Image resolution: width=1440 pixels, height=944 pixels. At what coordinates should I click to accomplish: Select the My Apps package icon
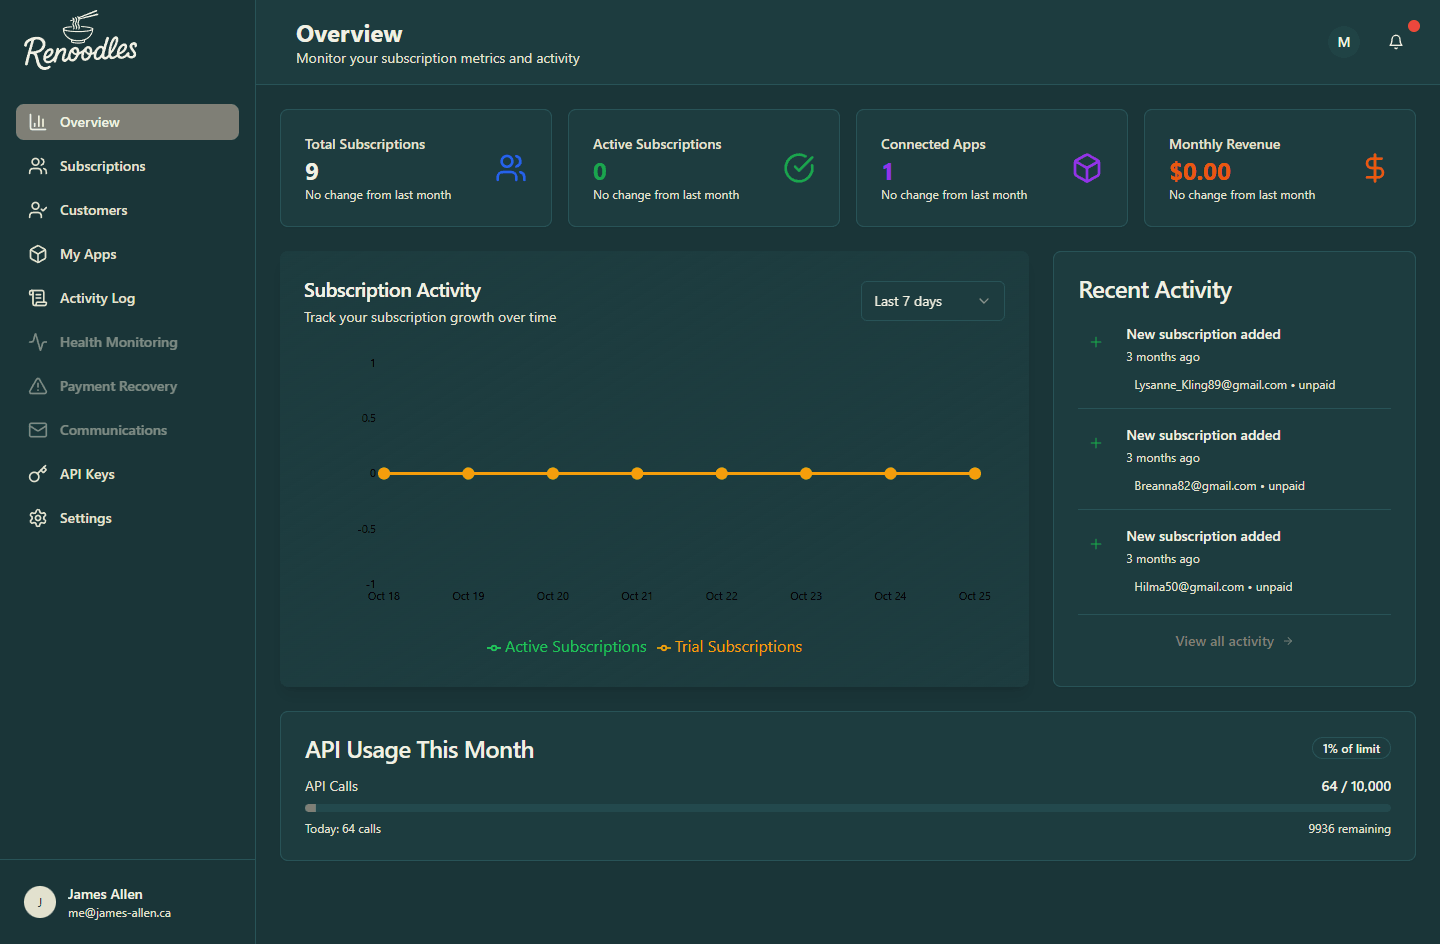coord(37,254)
